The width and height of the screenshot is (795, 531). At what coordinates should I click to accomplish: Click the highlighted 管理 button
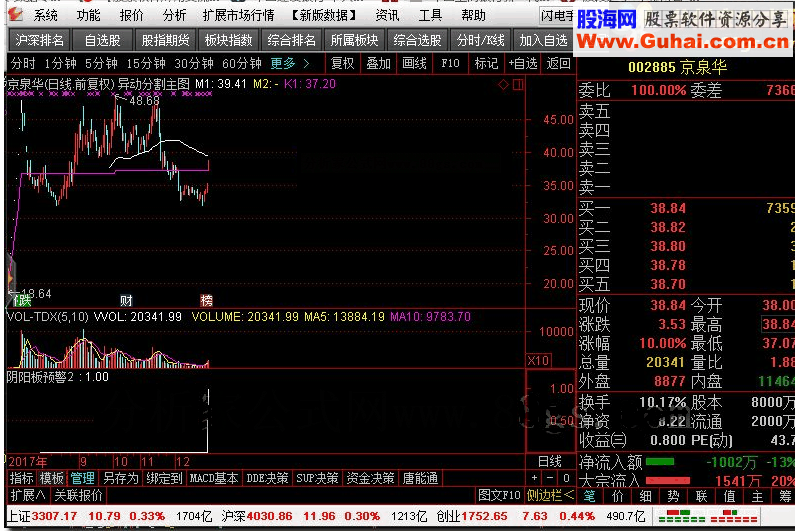[82, 478]
